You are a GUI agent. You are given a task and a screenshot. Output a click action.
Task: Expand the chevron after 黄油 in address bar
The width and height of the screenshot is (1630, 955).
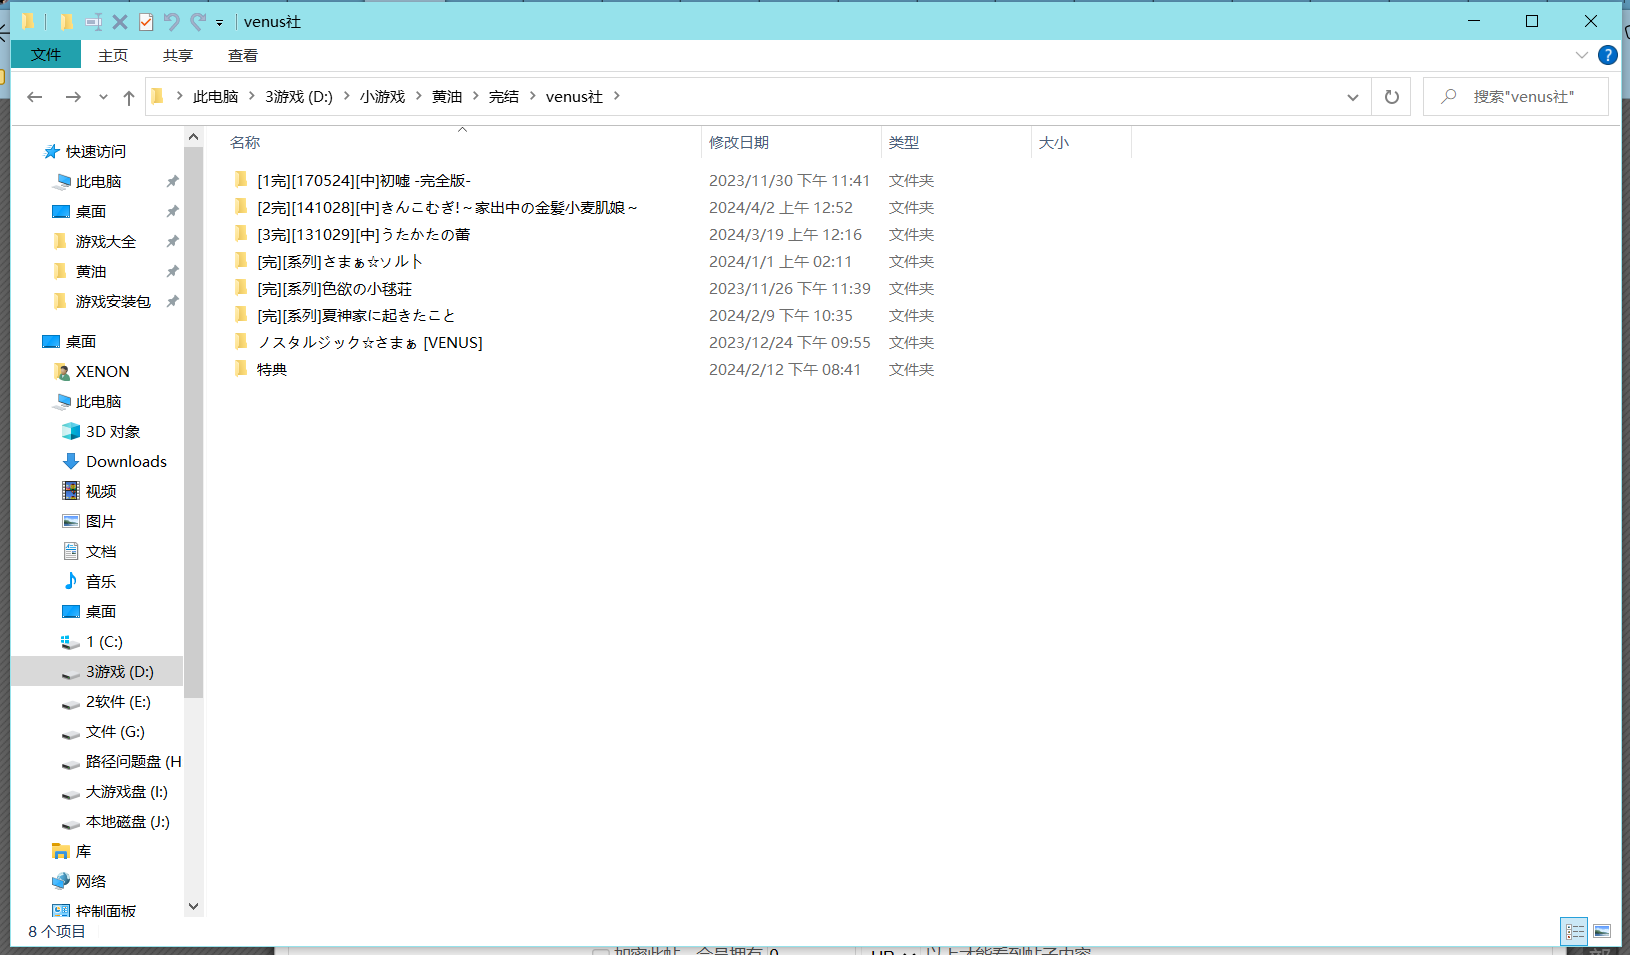[x=475, y=96]
